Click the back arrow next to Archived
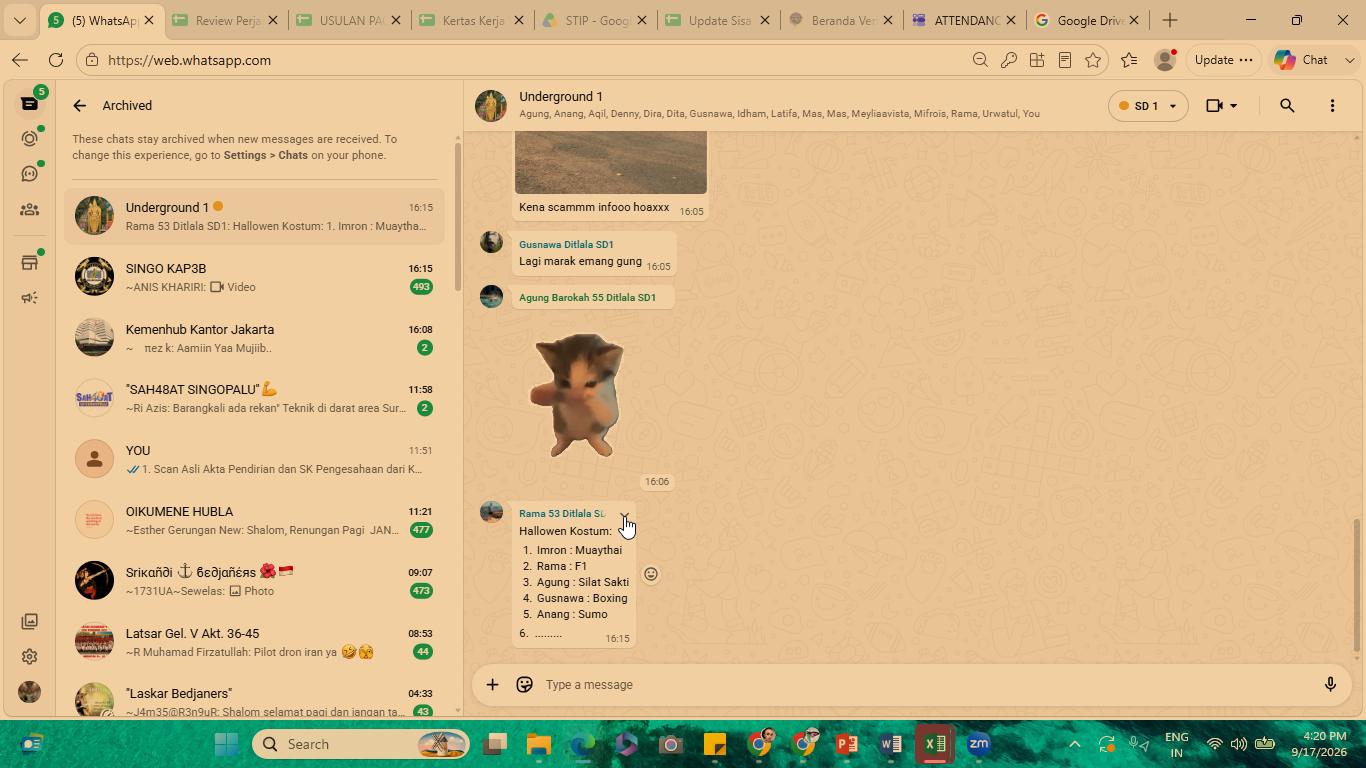The height and width of the screenshot is (768, 1366). (80, 105)
